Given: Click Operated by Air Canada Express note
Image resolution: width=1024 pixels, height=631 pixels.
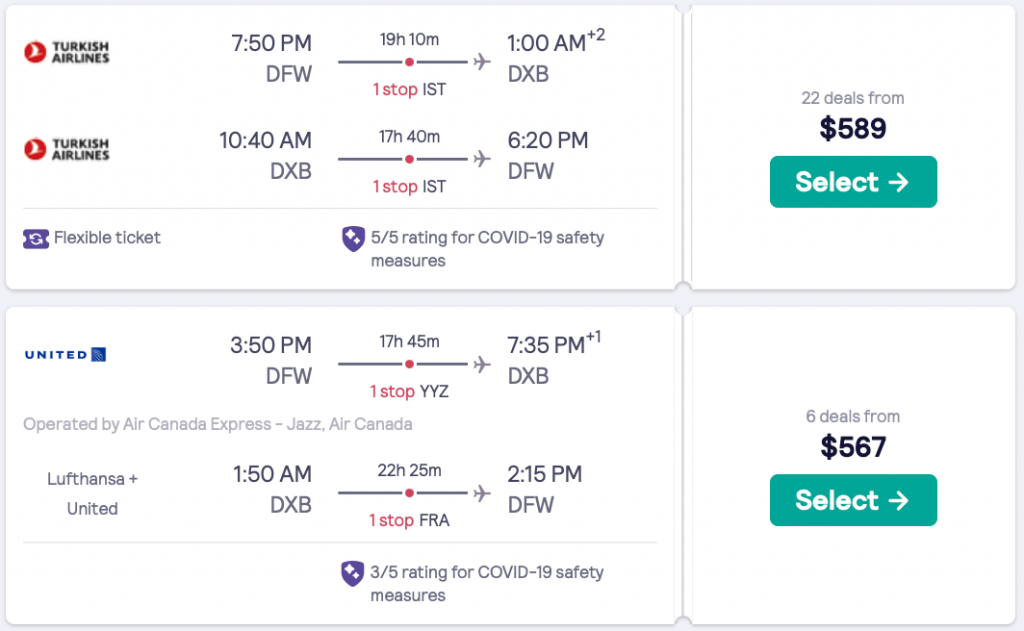Looking at the screenshot, I should [217, 424].
